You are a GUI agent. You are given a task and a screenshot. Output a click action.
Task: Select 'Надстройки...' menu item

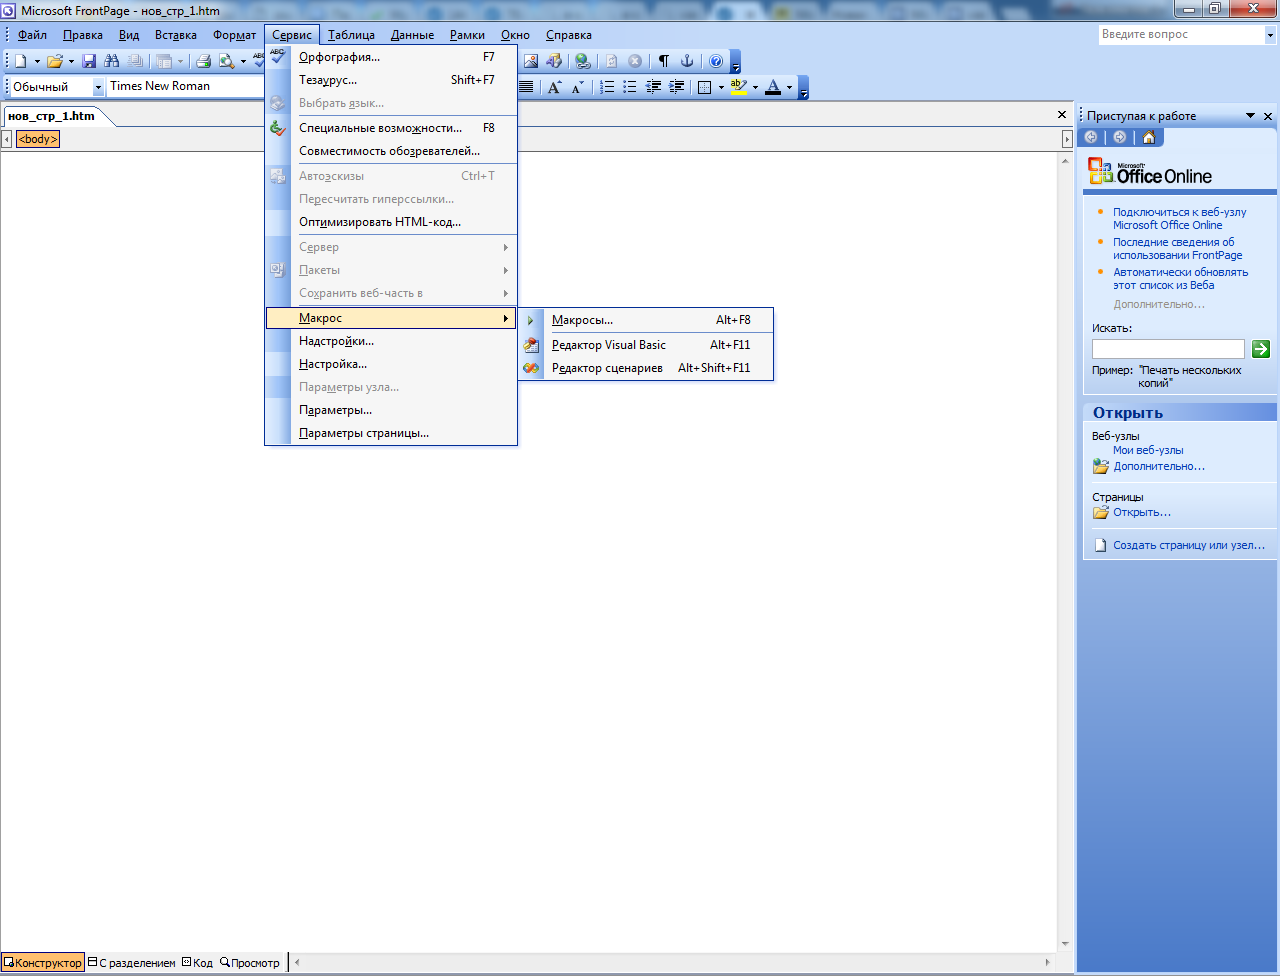pos(391,341)
